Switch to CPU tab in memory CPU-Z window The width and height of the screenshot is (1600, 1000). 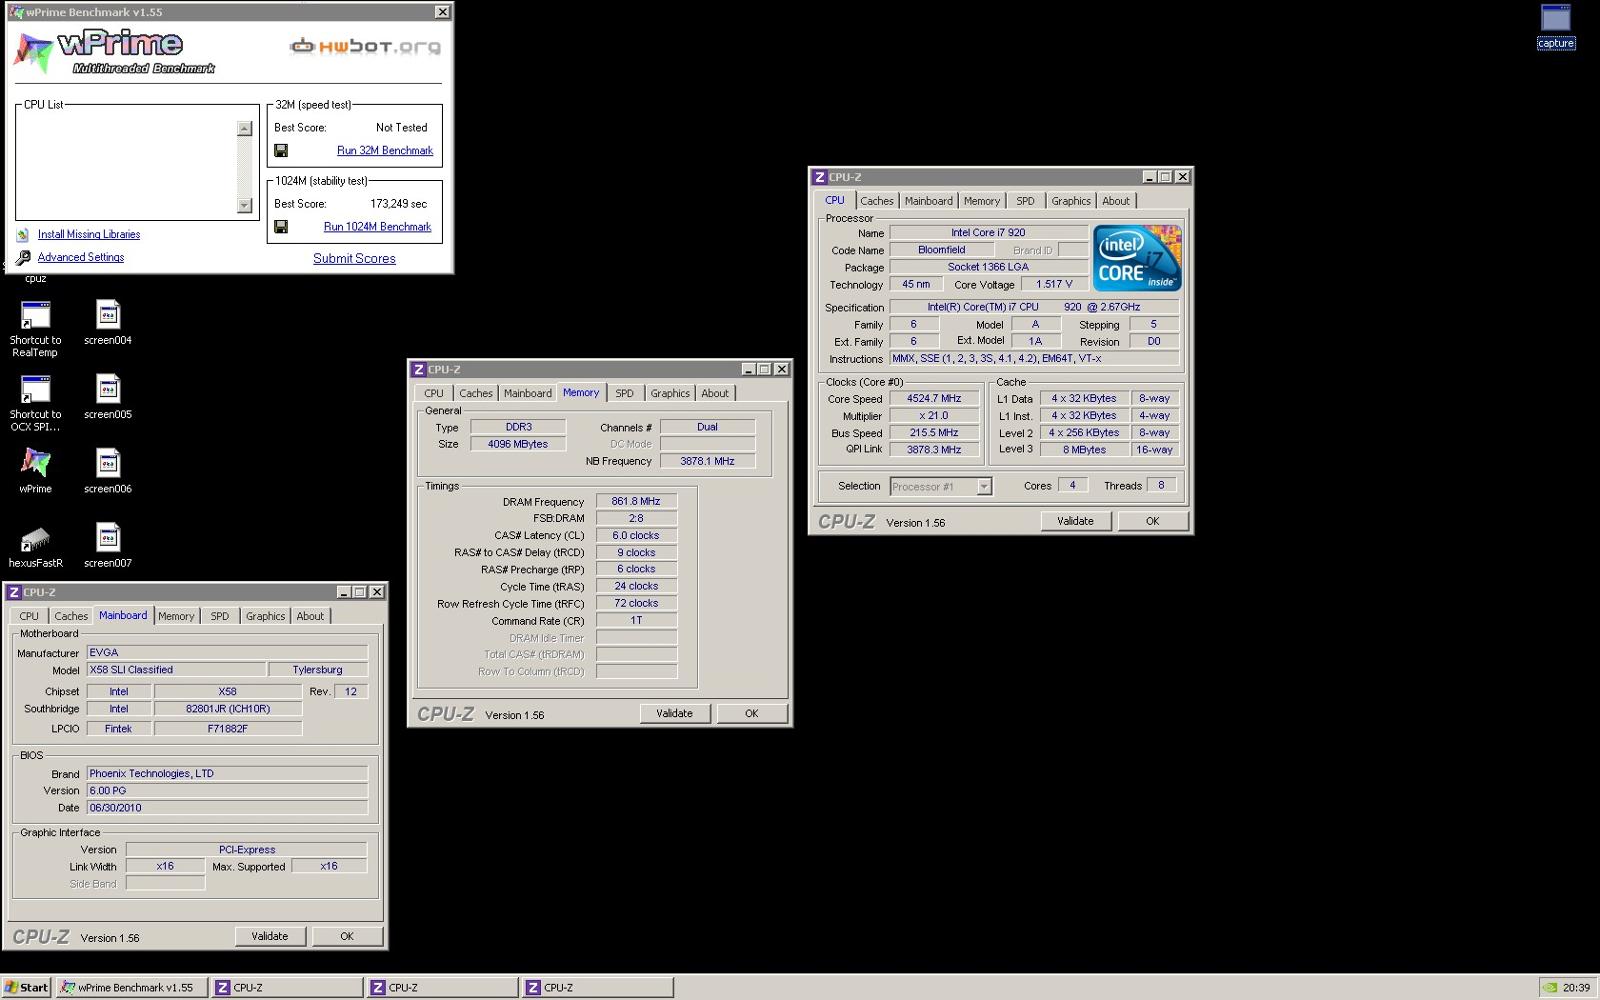pyautogui.click(x=434, y=394)
